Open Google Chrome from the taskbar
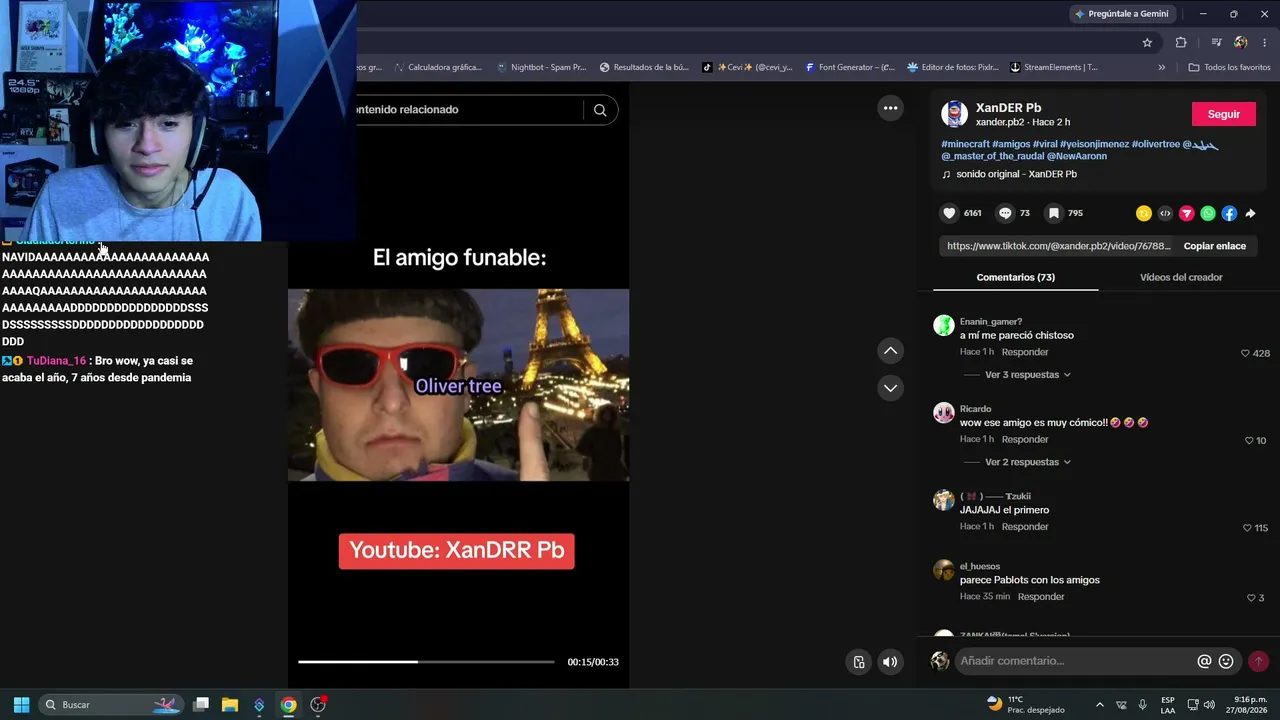The height and width of the screenshot is (720, 1280). 288,705
